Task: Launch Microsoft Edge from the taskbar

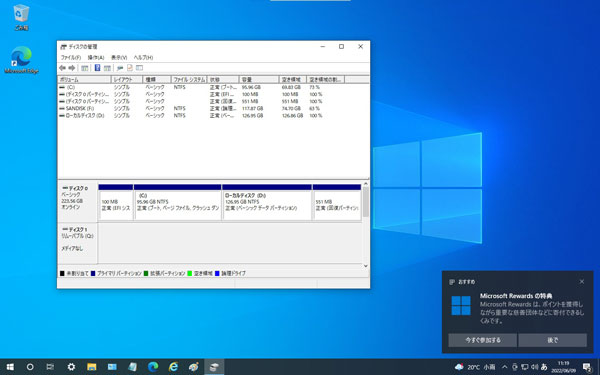Action: tap(153, 367)
